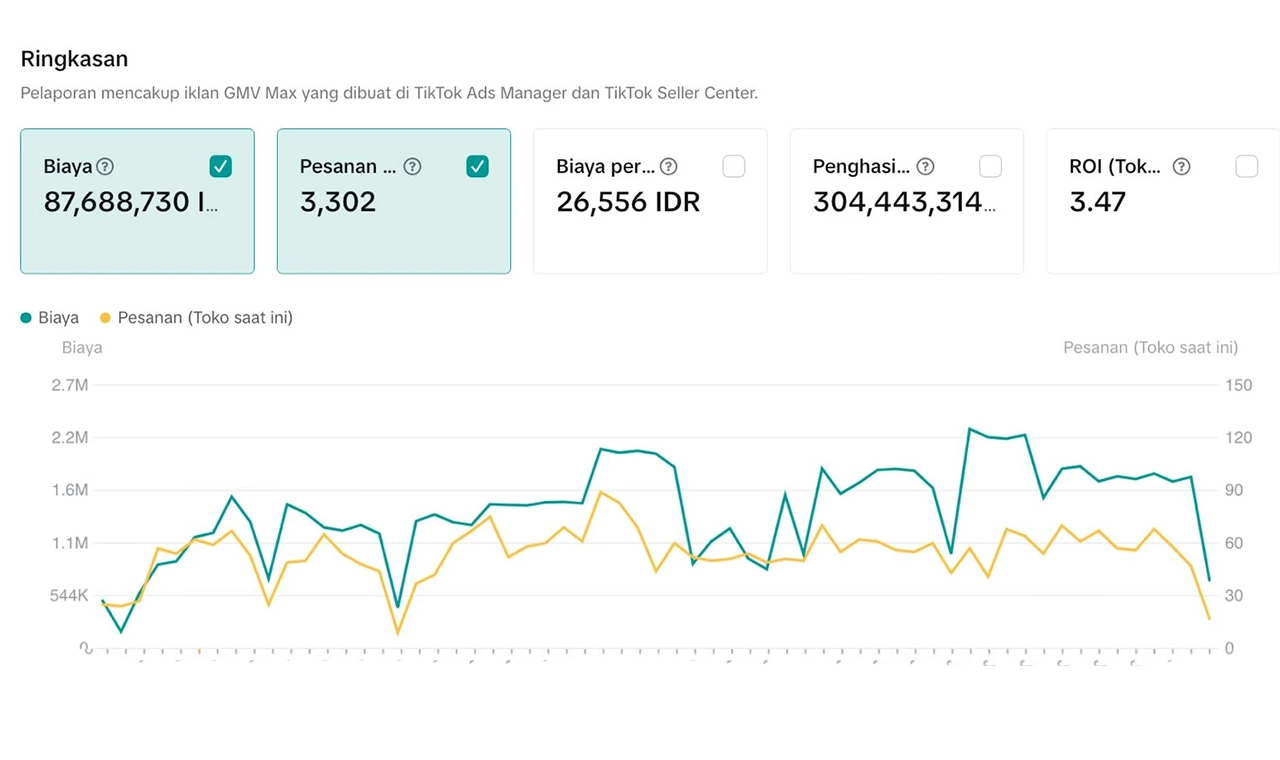Click the teal Biaya legend dot

tap(26, 318)
